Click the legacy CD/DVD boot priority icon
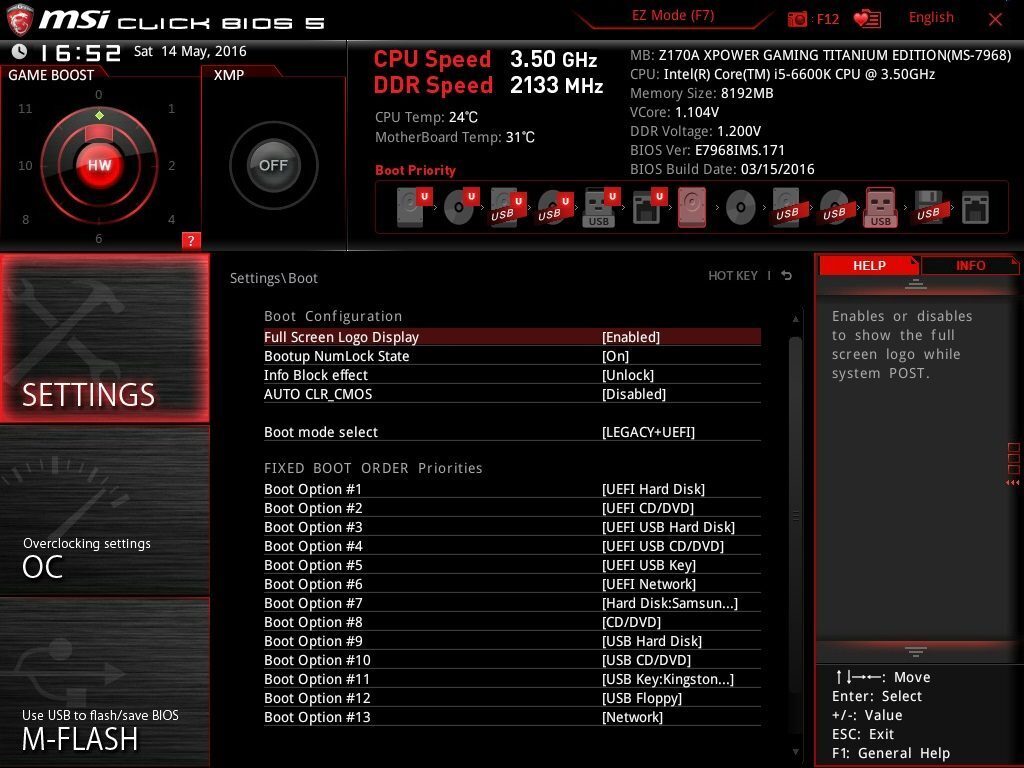This screenshot has width=1024, height=768. tap(741, 208)
